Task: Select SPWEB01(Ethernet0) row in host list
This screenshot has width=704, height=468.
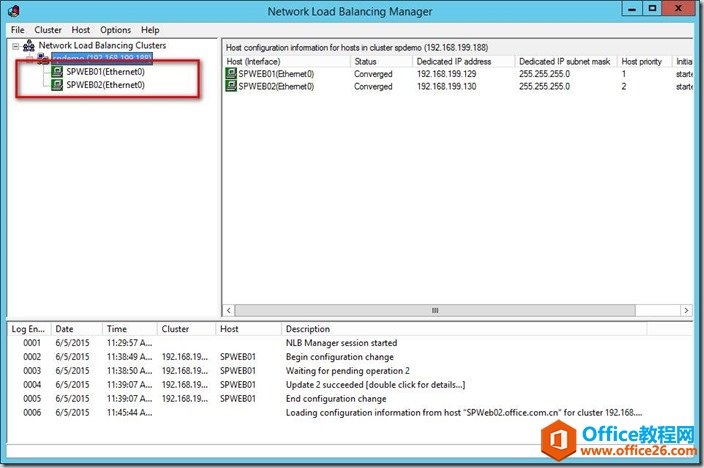Action: tap(458, 74)
